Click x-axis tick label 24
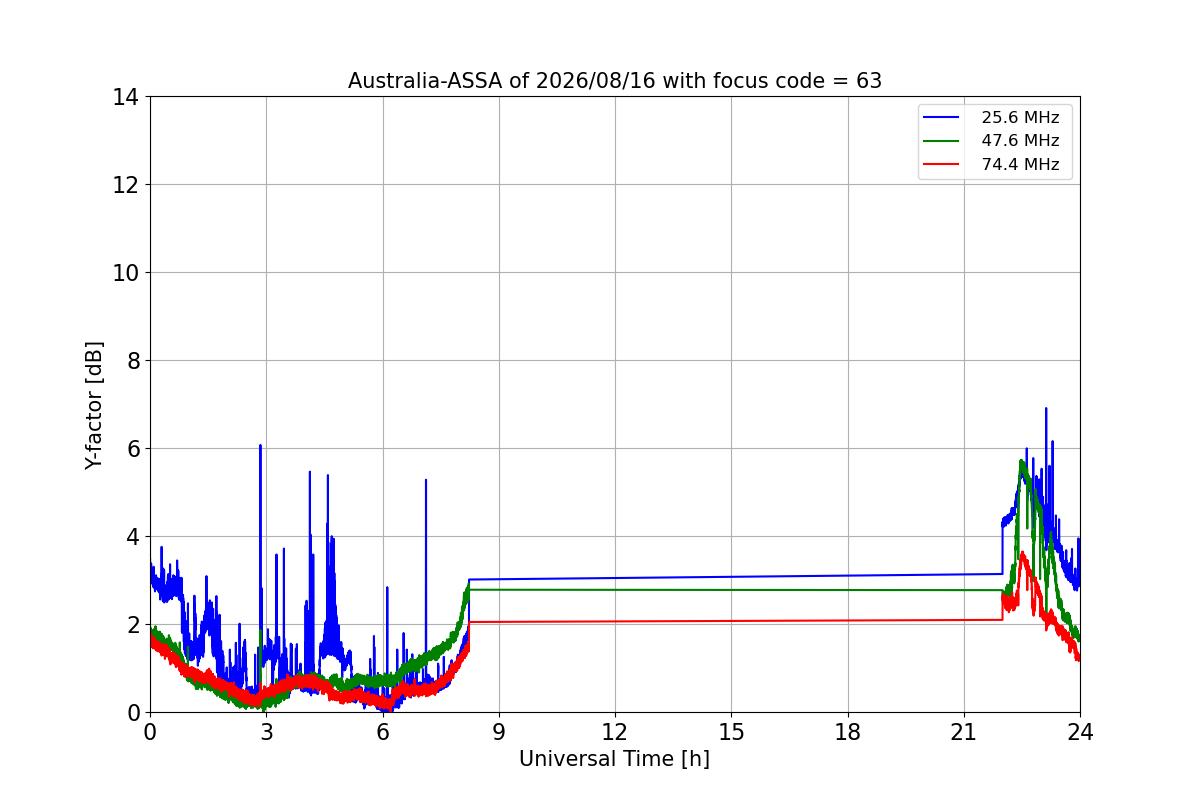Image resolution: width=1200 pixels, height=800 pixels. pos(1080,732)
